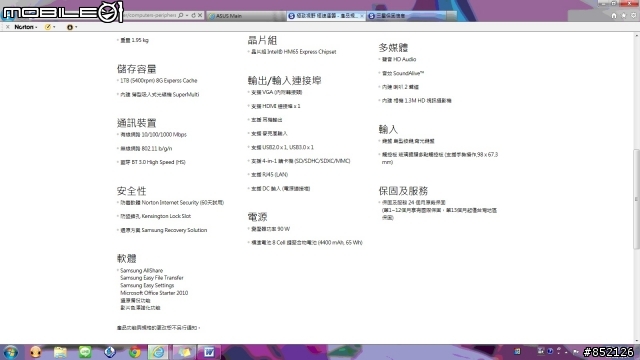Viewport: 640px width, 360px height.
Task: Click the 軟體 heading
Action: click(127, 258)
